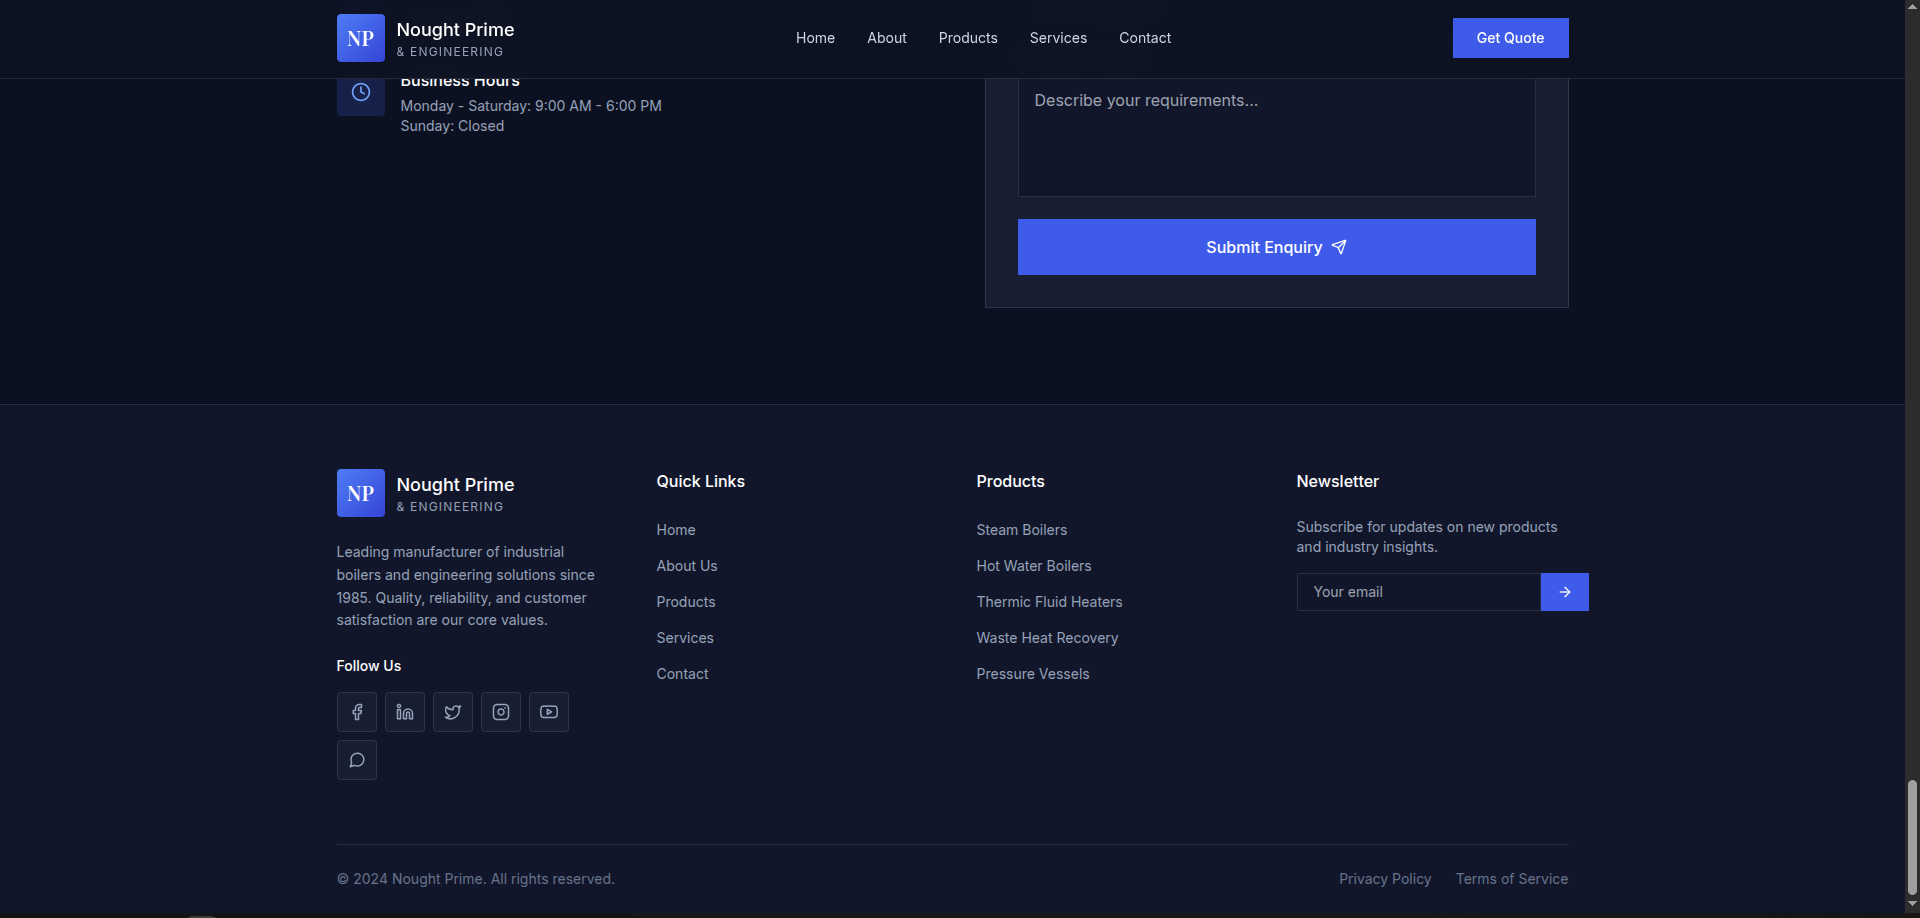Open the Twitter social icon
Screen dimensions: 1920x918
click(x=453, y=712)
